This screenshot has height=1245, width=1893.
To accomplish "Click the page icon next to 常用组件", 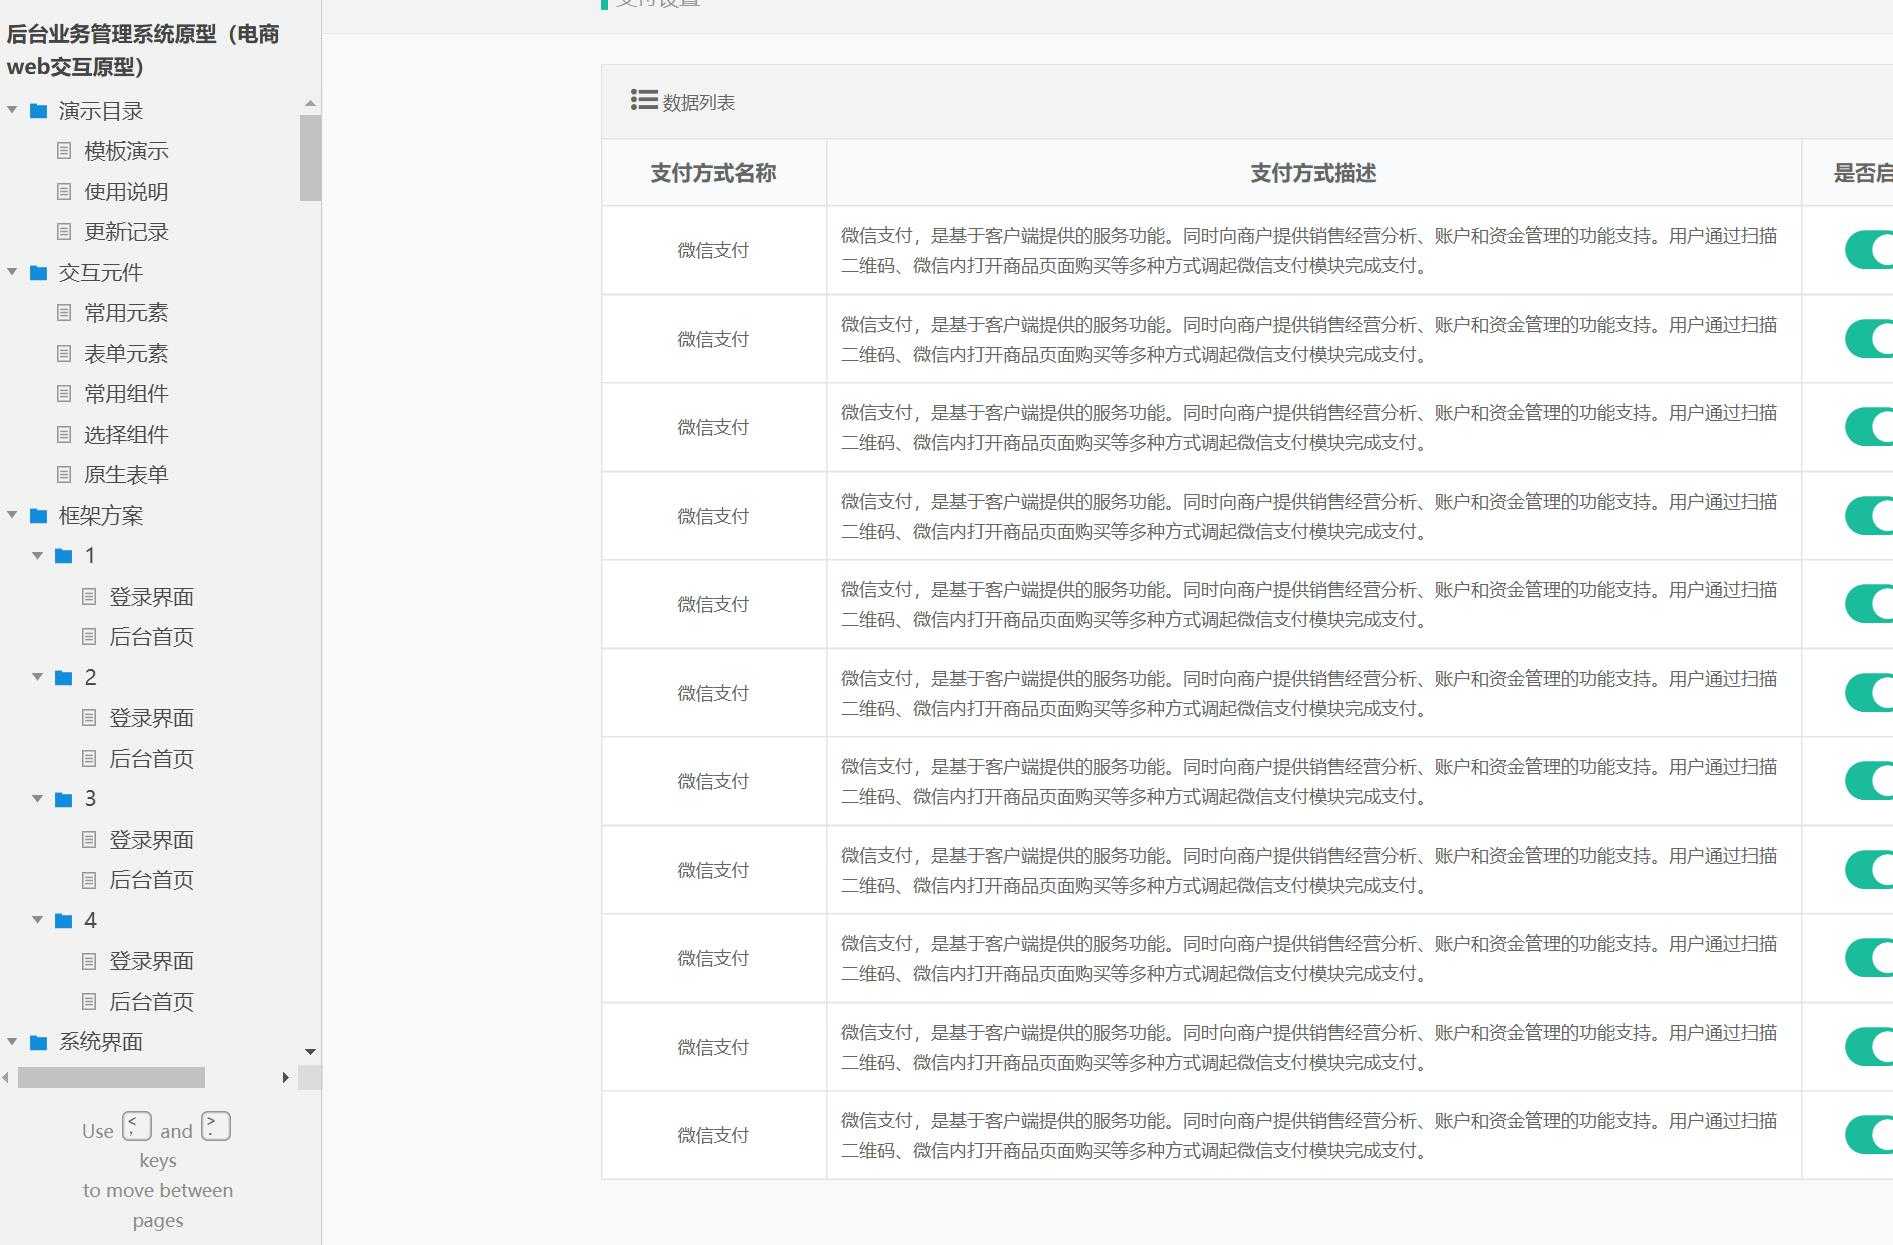I will click(x=65, y=393).
